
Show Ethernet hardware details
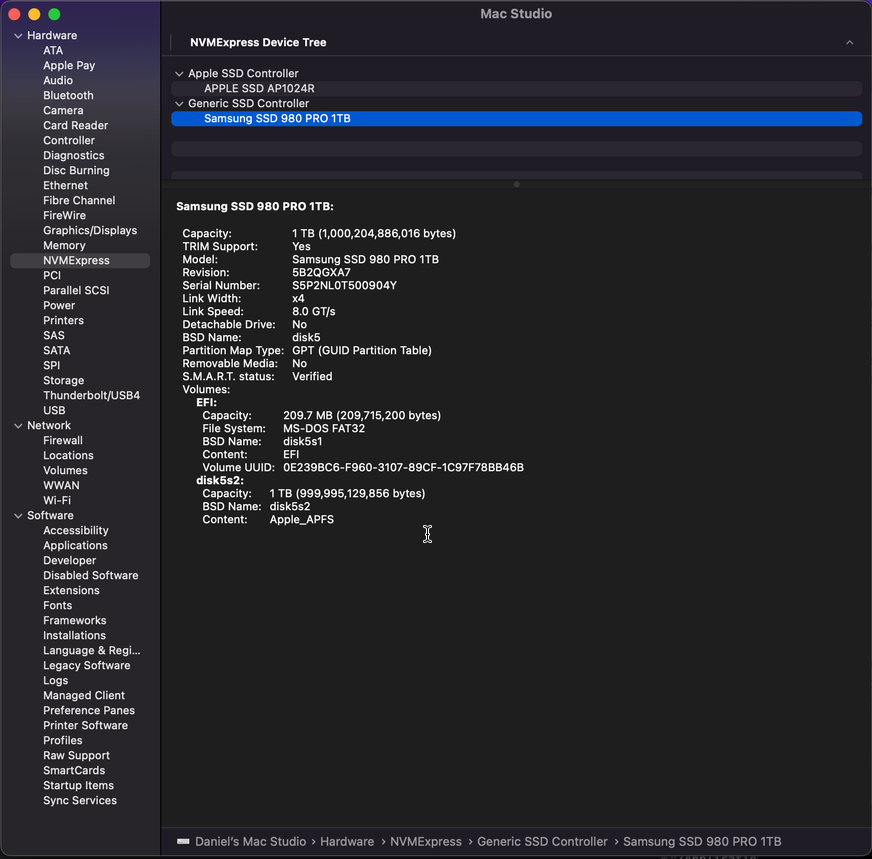[x=66, y=186]
